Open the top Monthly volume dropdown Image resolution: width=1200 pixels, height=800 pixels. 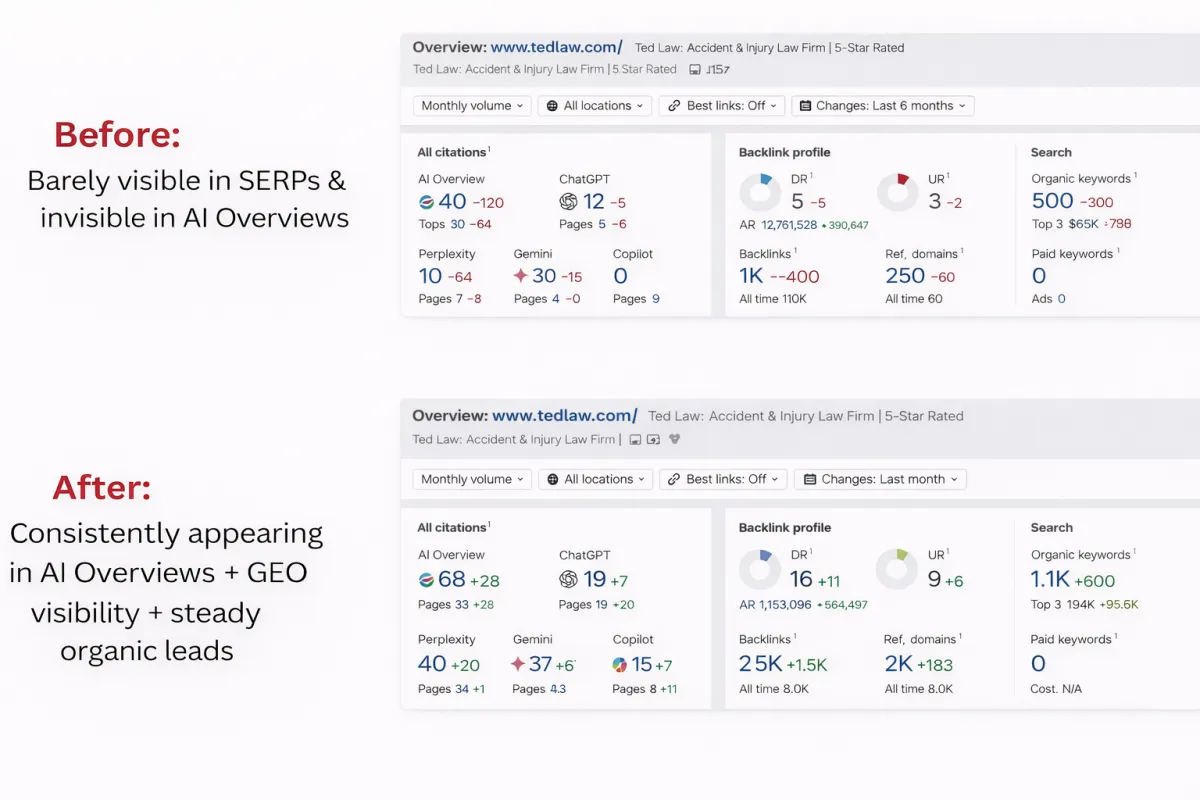click(472, 106)
